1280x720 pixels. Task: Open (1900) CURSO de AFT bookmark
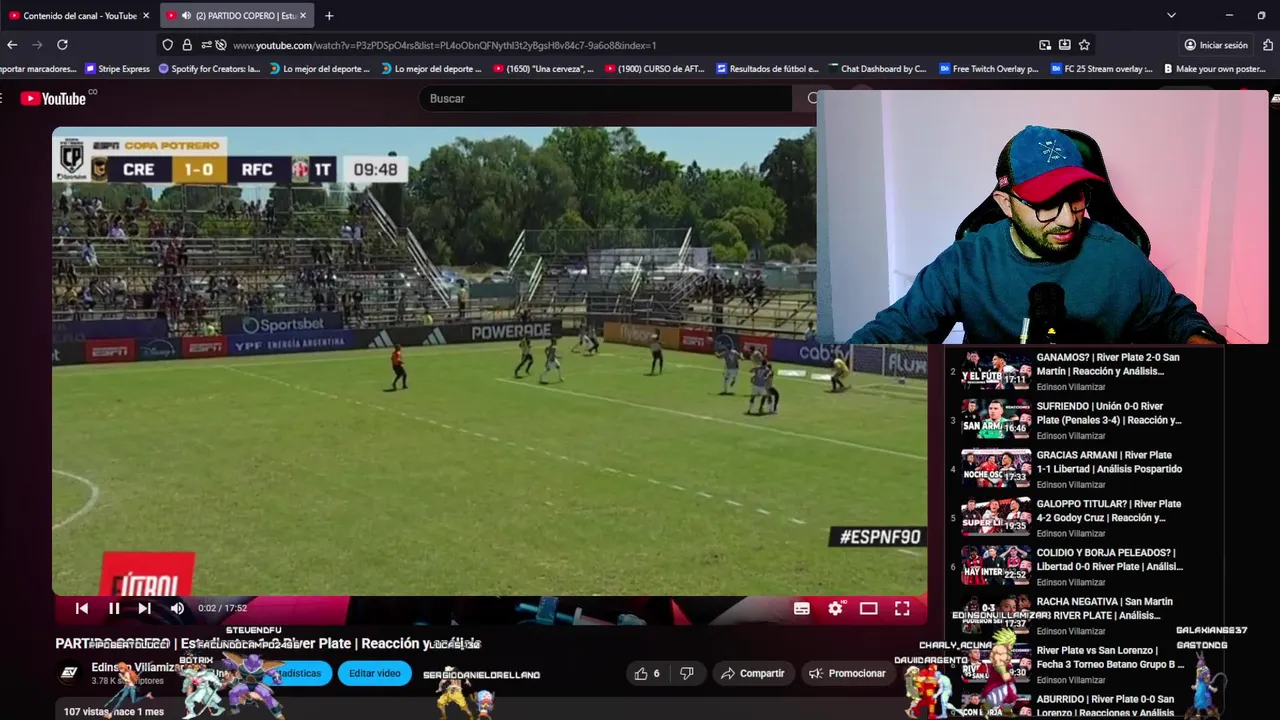[655, 69]
